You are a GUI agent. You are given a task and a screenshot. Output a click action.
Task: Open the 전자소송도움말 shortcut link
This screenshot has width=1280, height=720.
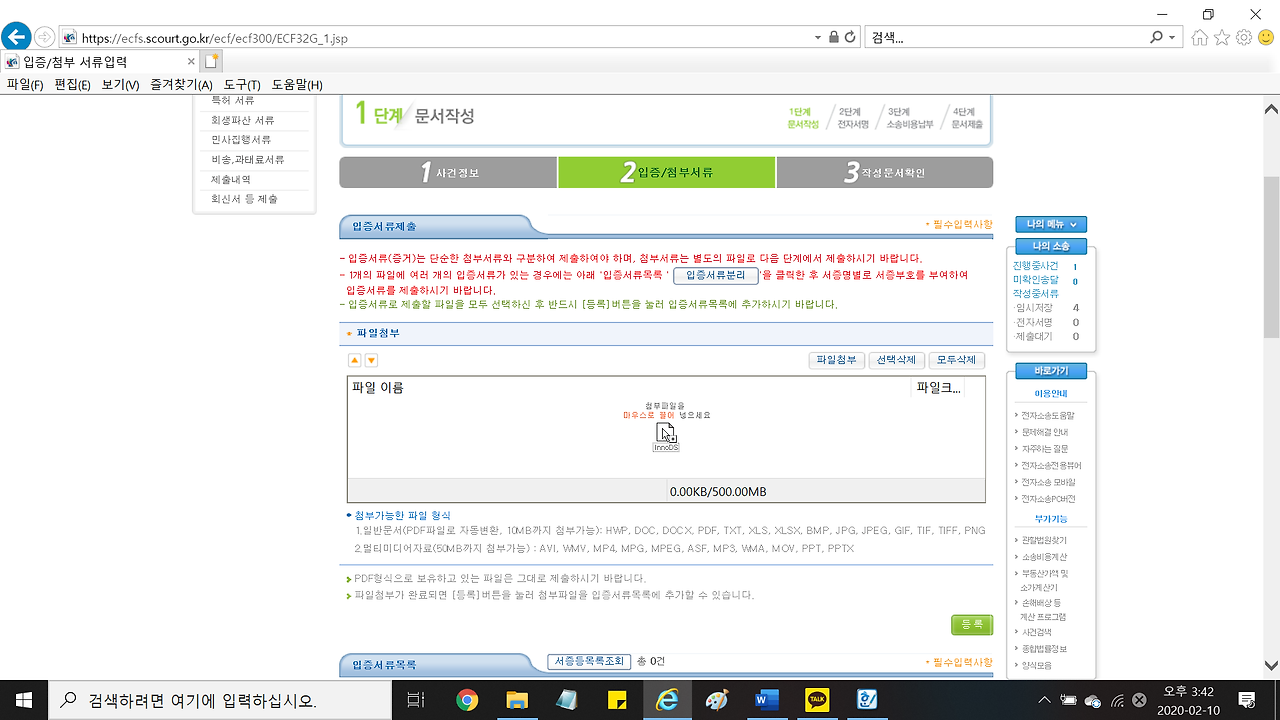tap(1048, 415)
